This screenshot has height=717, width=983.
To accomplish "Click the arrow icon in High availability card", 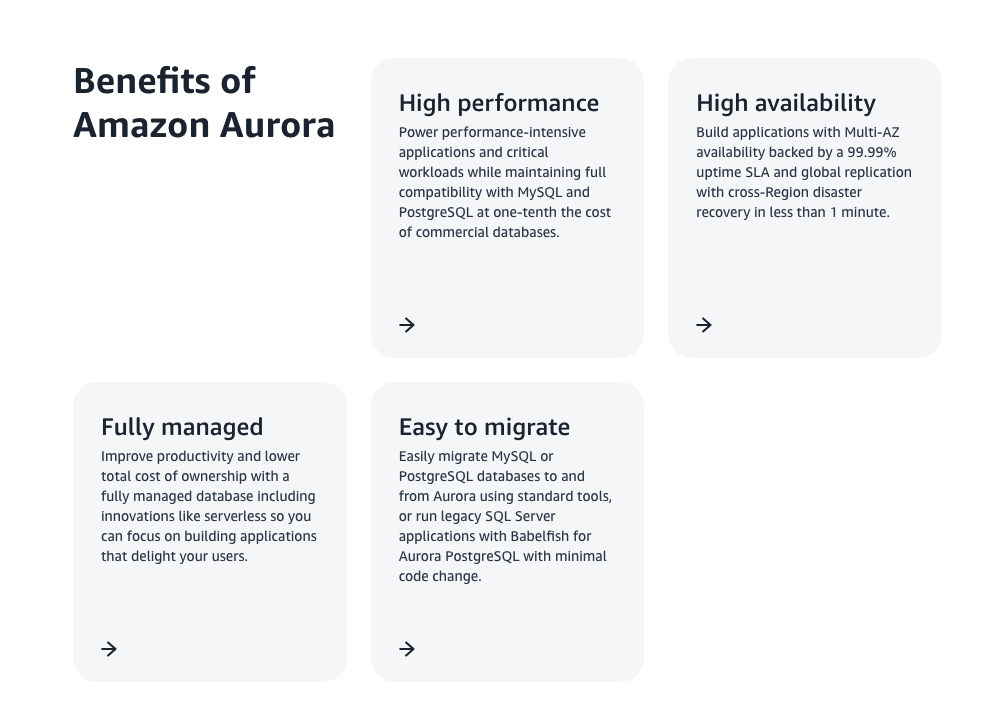I will (704, 325).
